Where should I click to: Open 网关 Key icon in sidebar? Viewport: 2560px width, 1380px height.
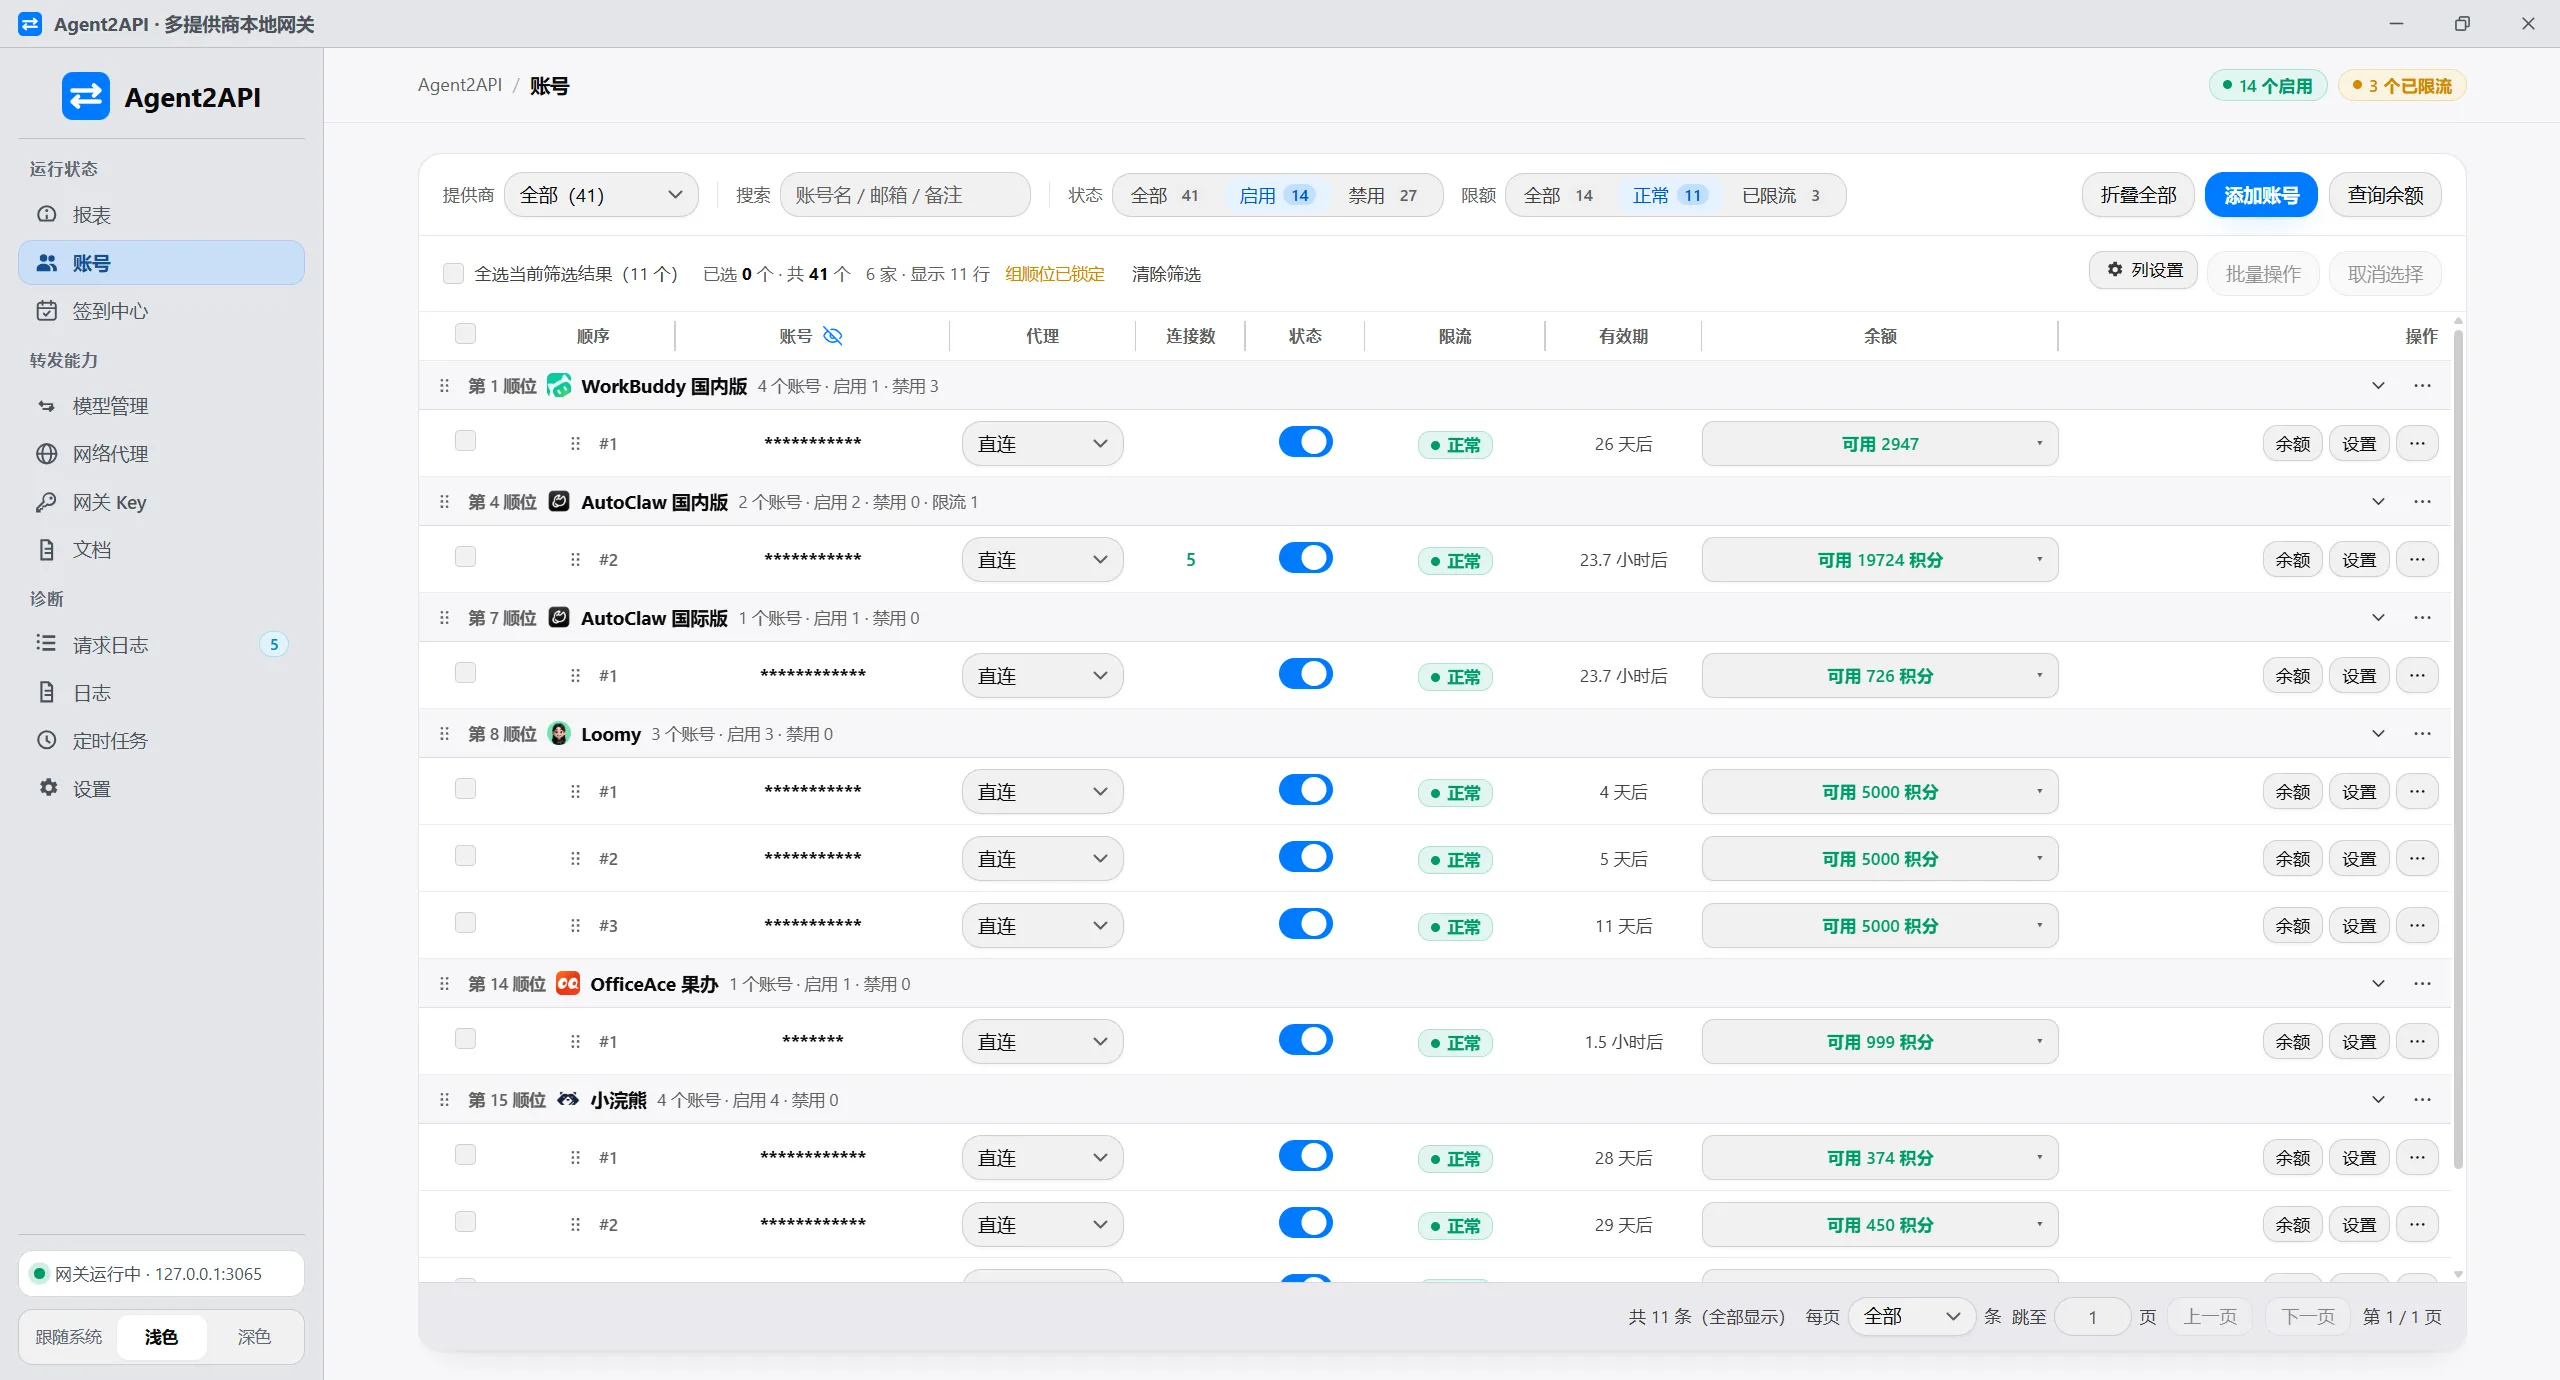(47, 502)
